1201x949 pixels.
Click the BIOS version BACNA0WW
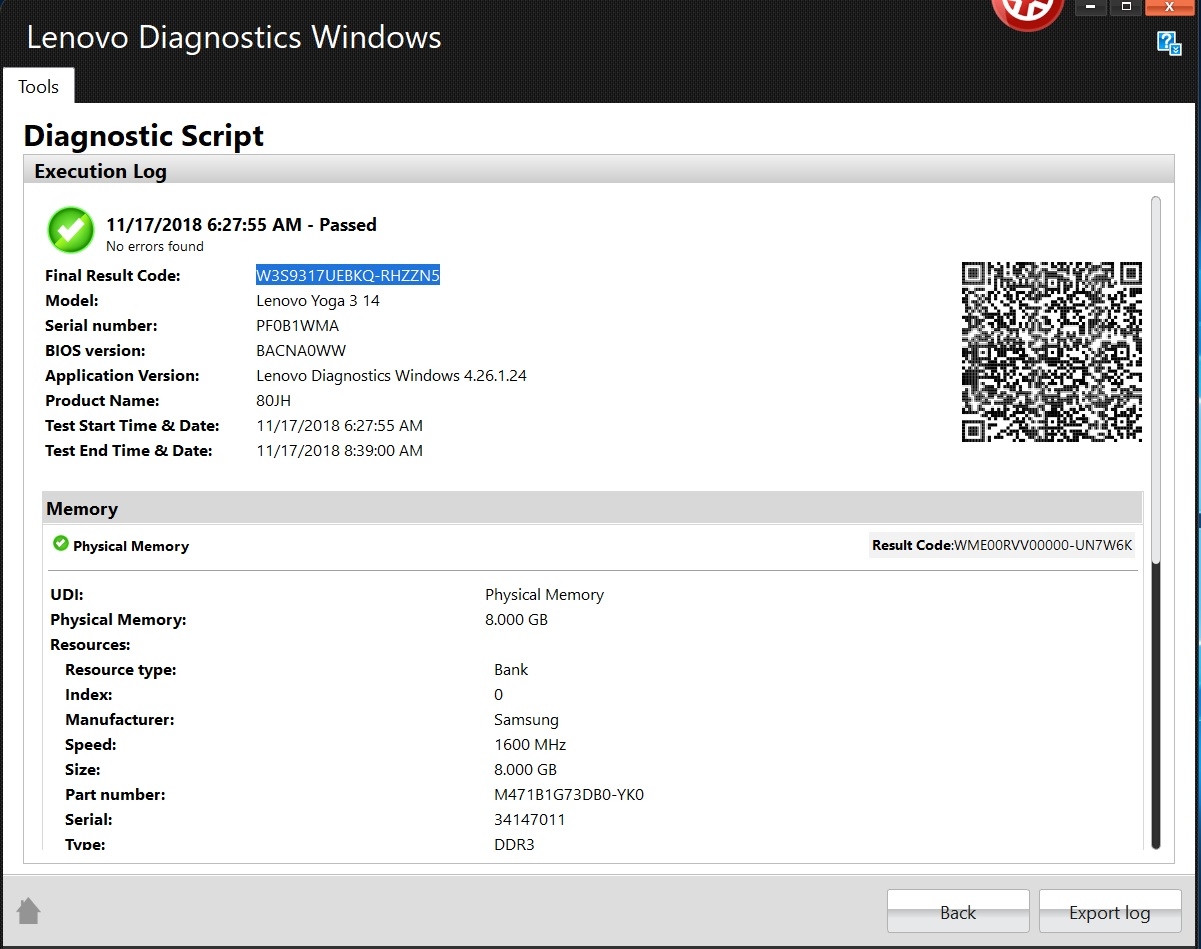click(x=301, y=350)
